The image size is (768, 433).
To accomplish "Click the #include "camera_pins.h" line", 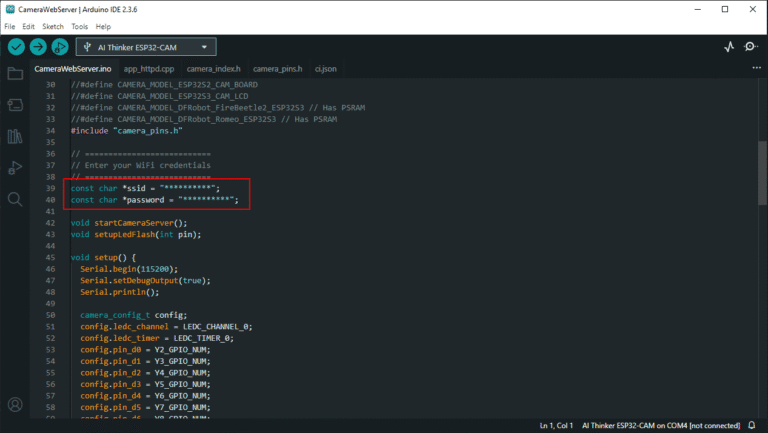I will click(126, 131).
